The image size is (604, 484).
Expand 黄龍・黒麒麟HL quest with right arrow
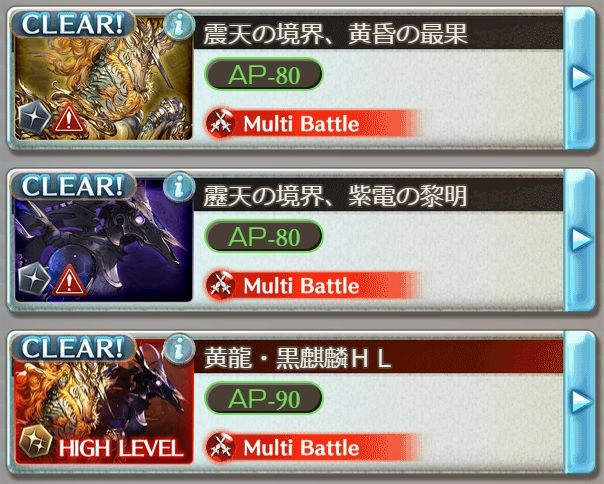click(580, 402)
